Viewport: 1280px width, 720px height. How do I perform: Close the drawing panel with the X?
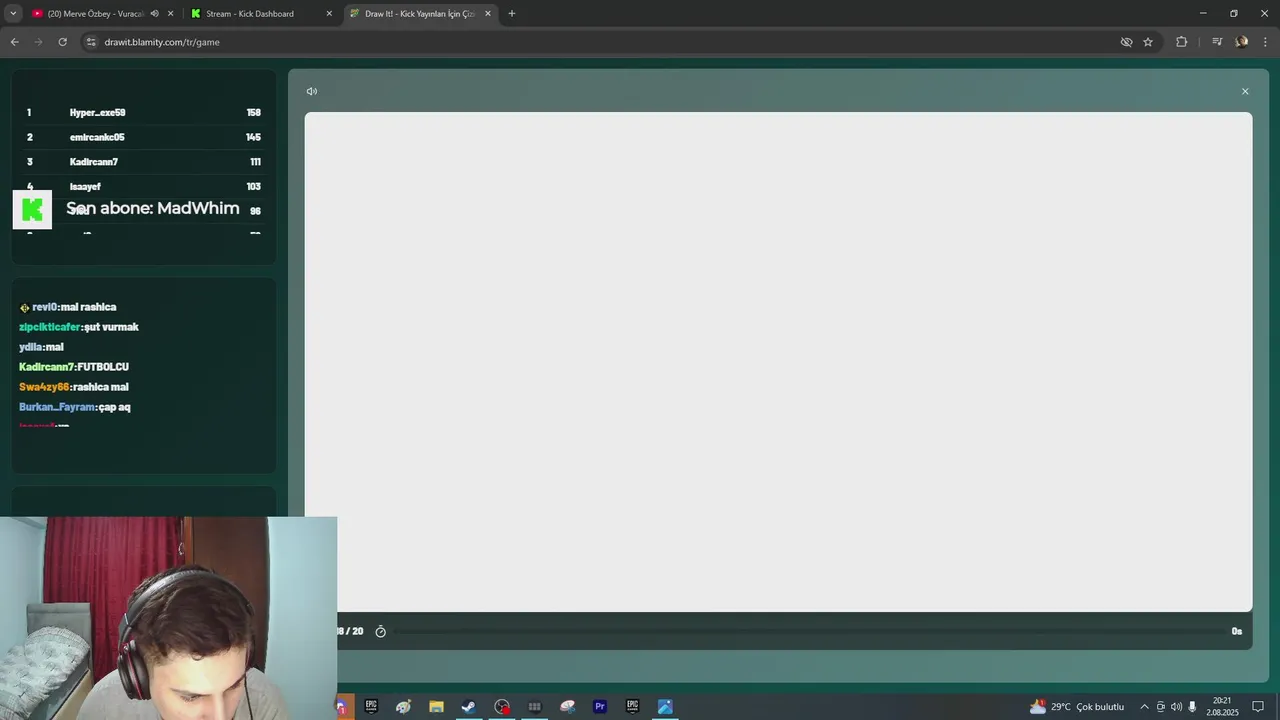(x=1245, y=91)
